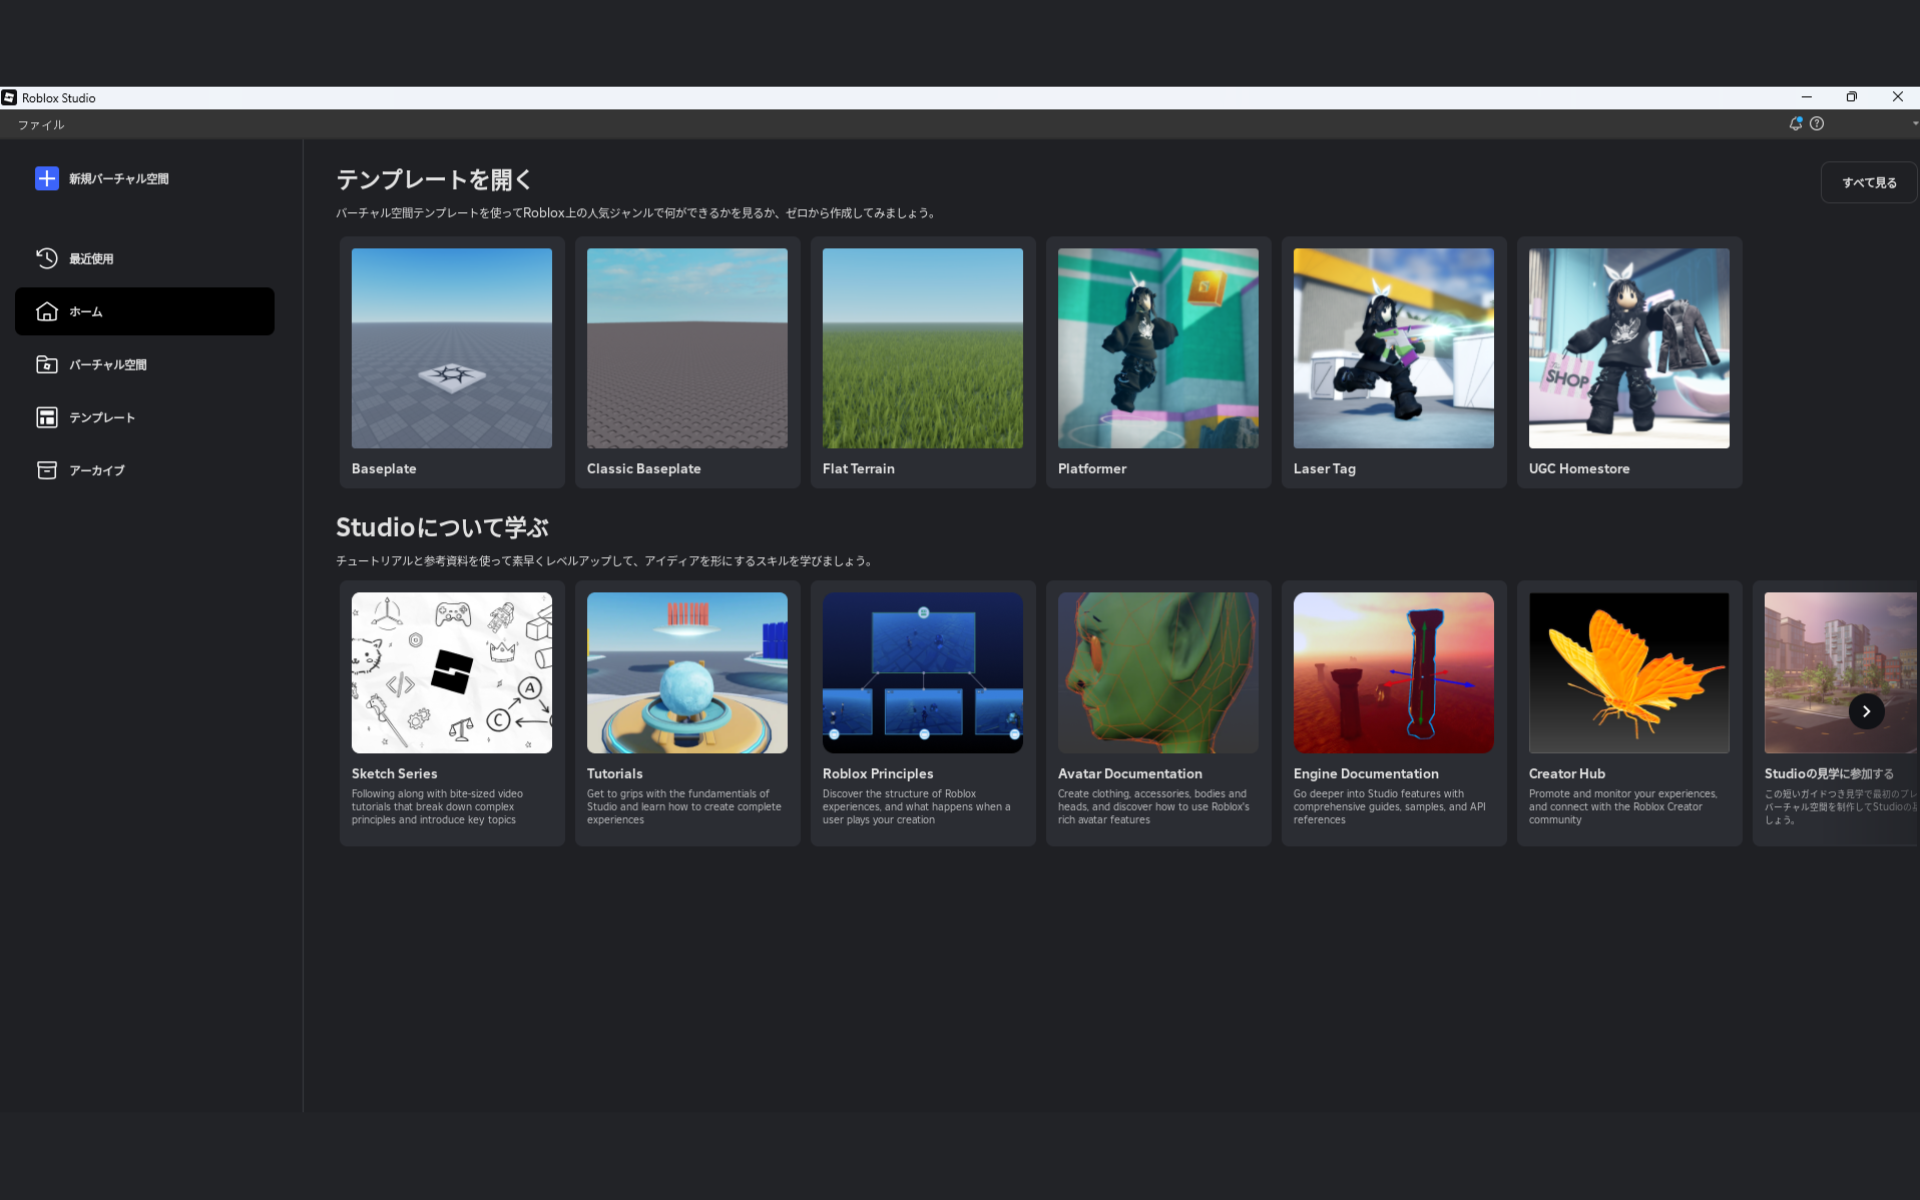The width and height of the screenshot is (1920, 1200).
Task: Open バーチャル空間 folder icon in sidebar
Action: click(47, 364)
